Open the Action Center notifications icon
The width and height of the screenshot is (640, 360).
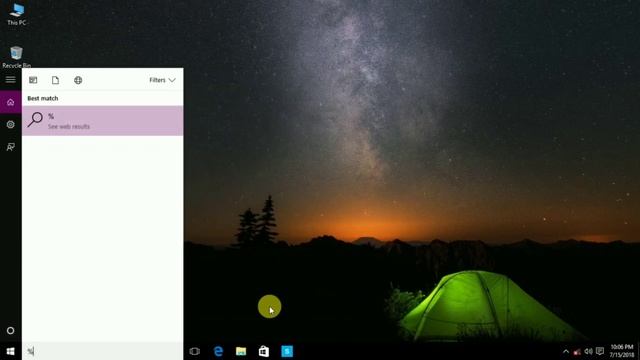pos(600,351)
